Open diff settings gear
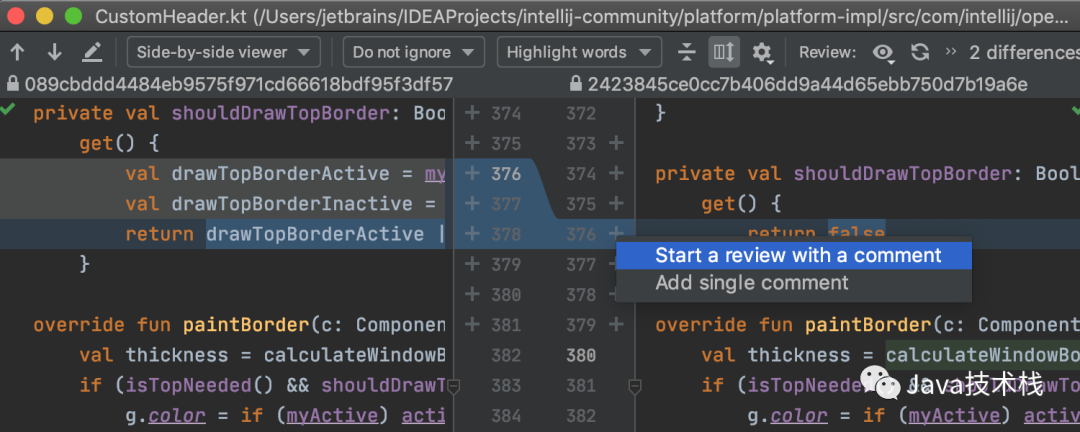 click(x=761, y=52)
